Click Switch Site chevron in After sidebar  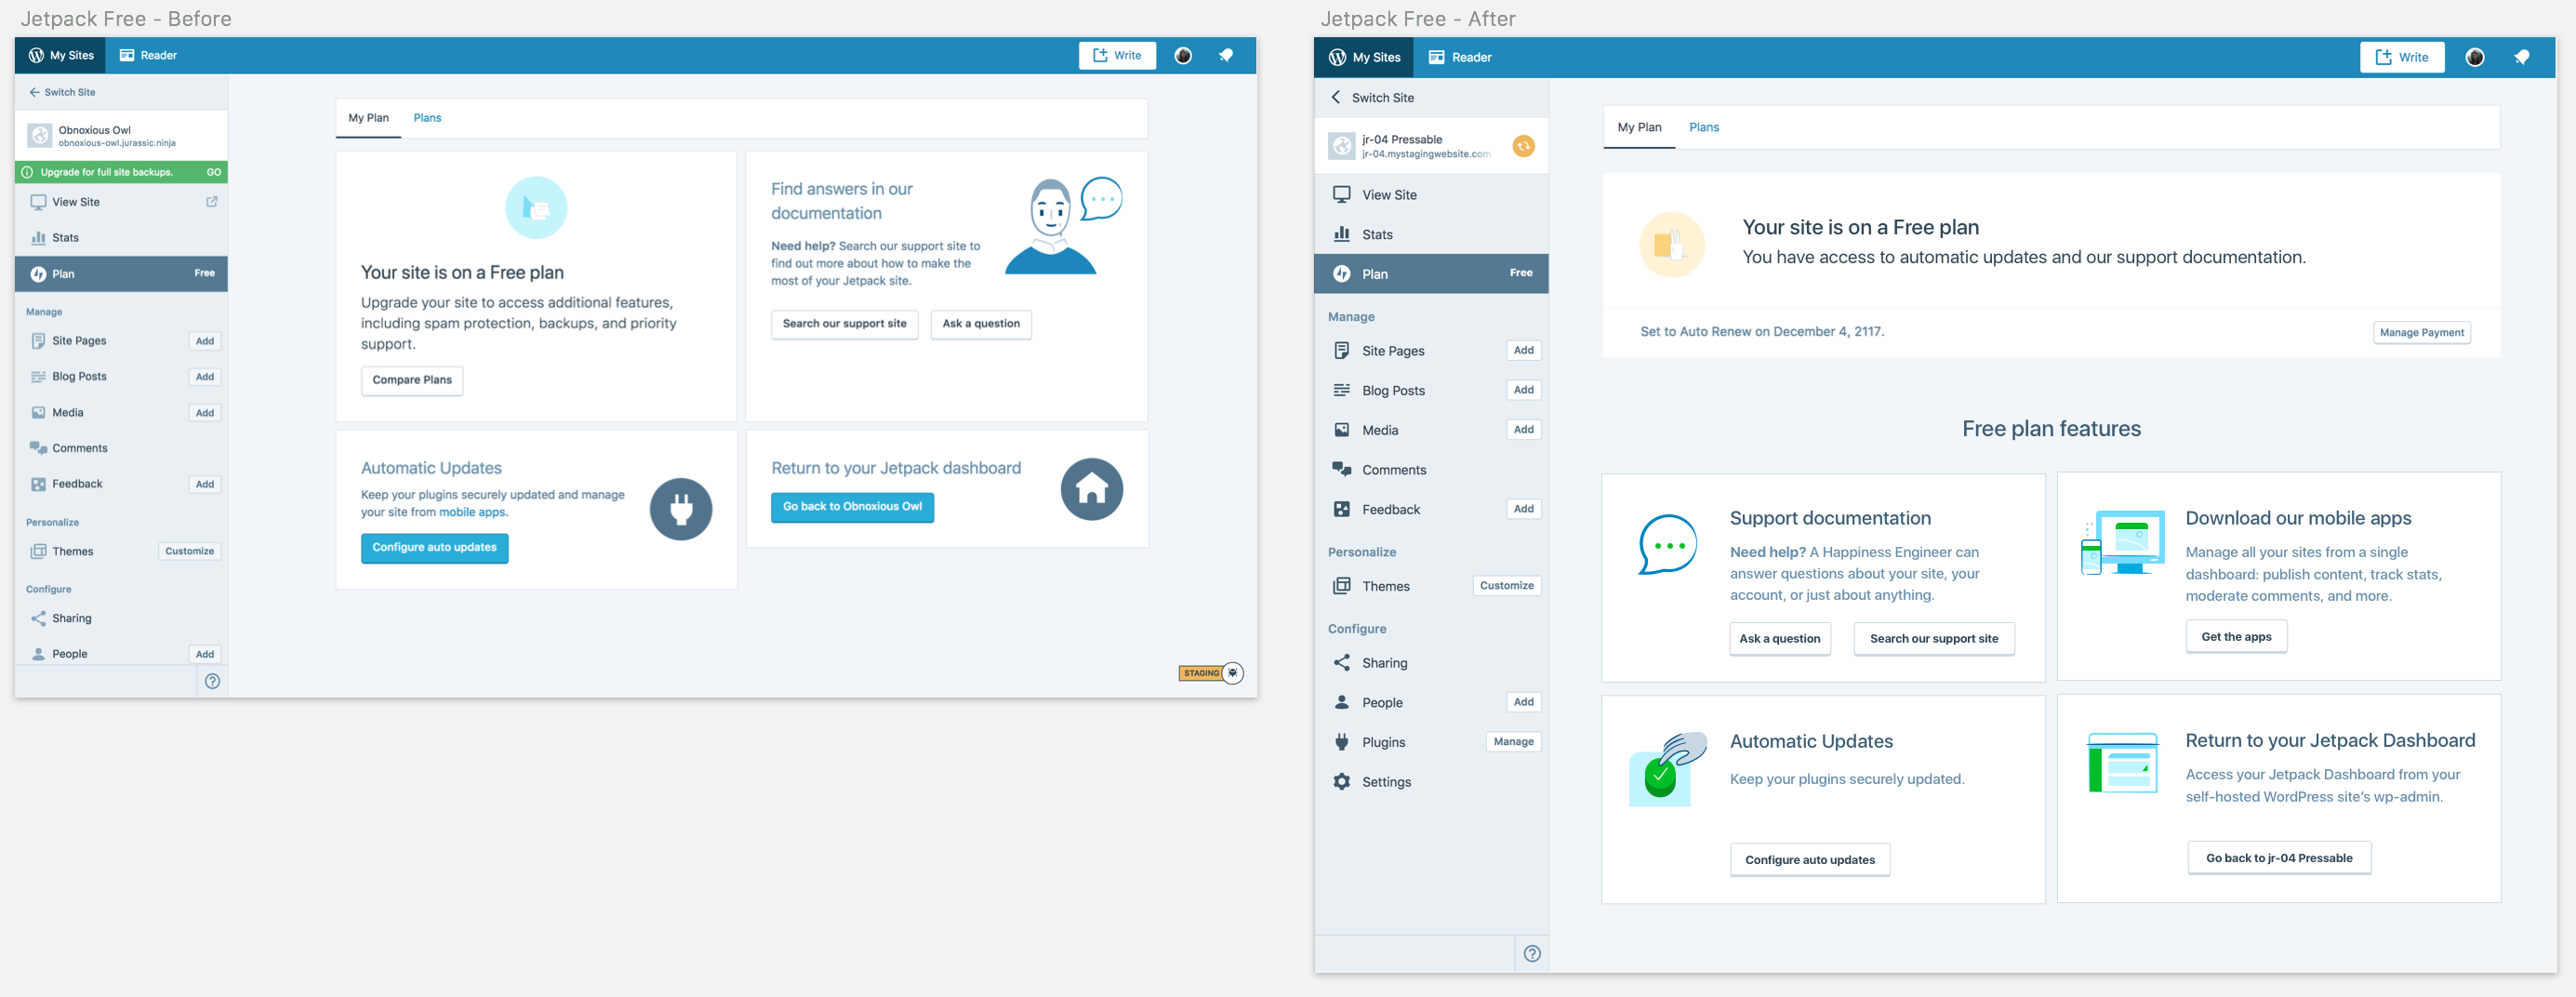click(x=1336, y=98)
